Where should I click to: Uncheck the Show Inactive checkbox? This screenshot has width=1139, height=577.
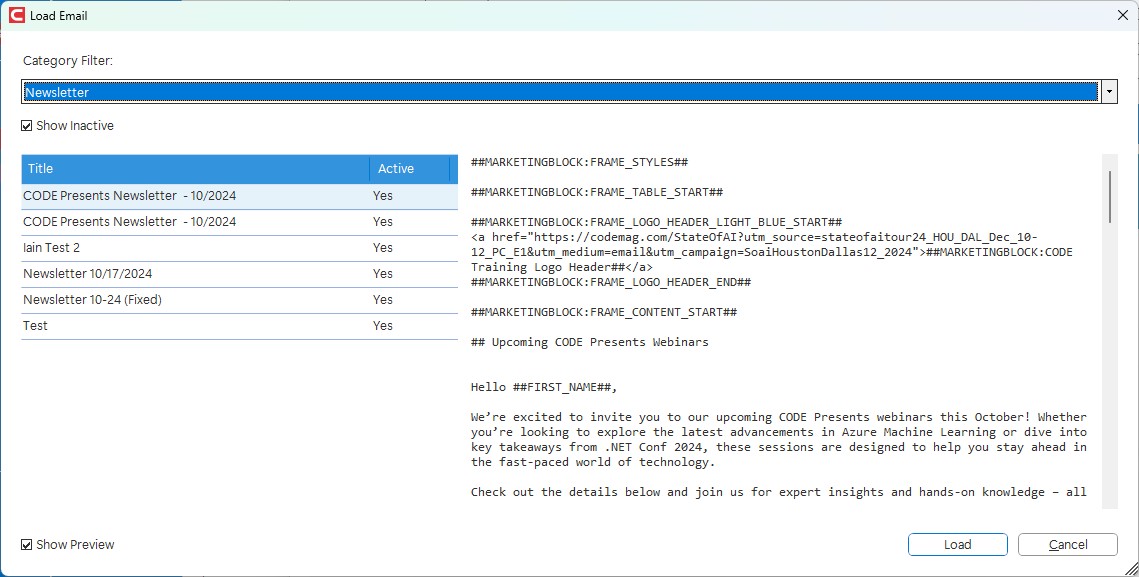[x=27, y=126]
